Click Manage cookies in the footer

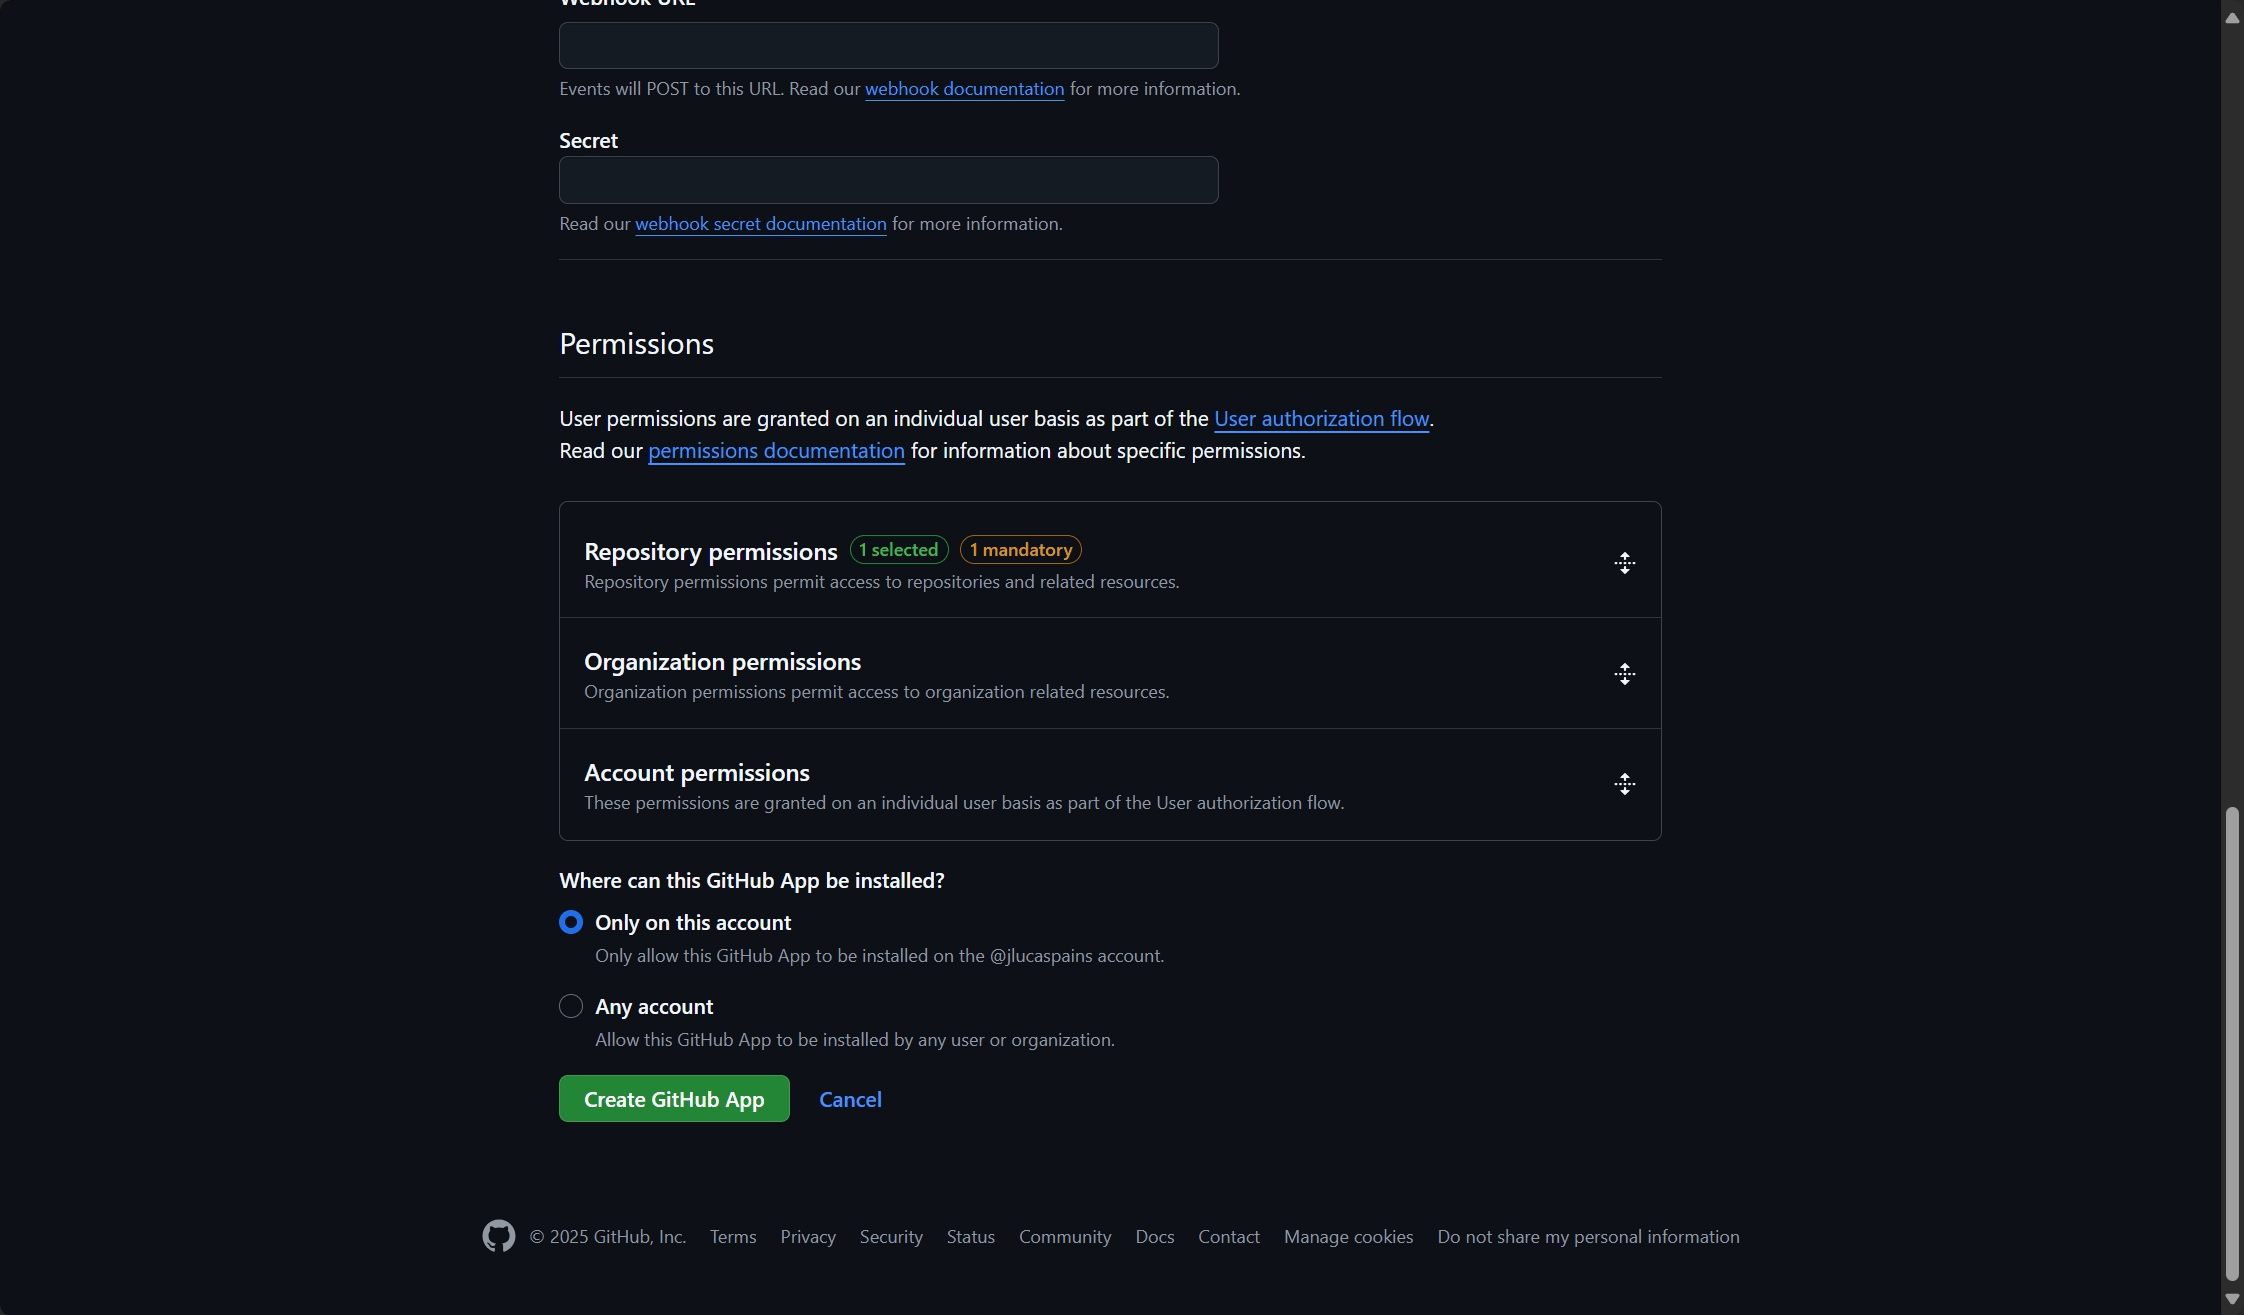point(1348,1237)
